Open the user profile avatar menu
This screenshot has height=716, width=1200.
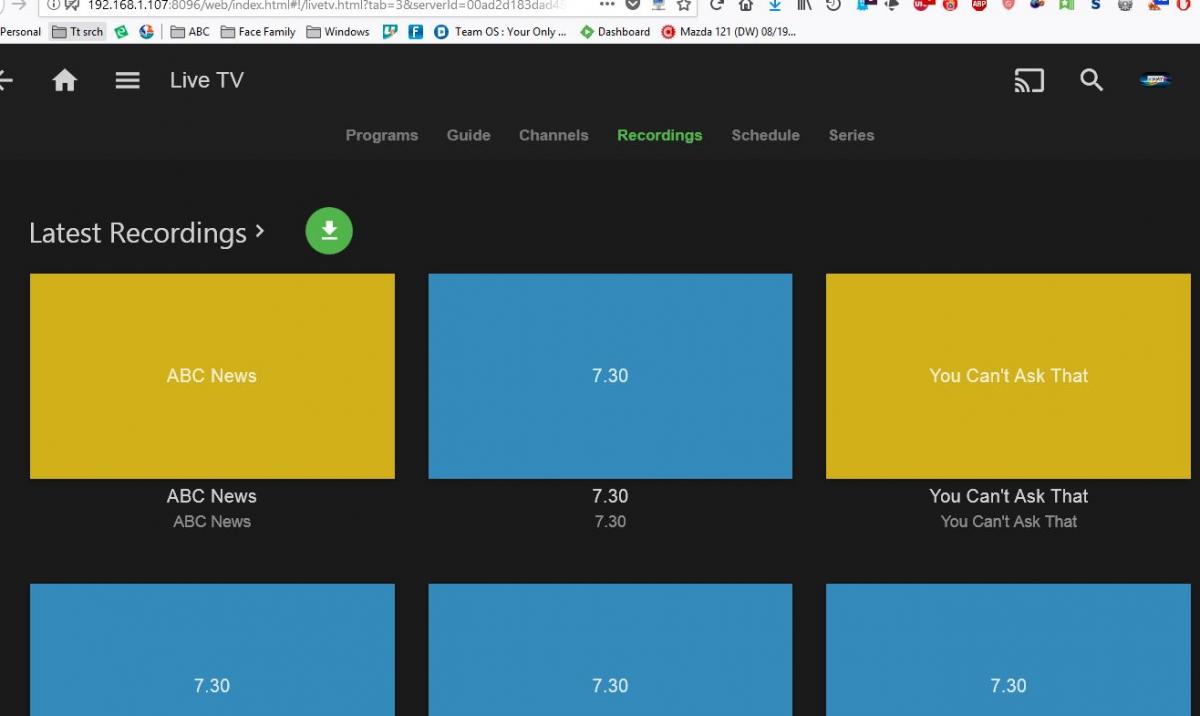click(1155, 81)
